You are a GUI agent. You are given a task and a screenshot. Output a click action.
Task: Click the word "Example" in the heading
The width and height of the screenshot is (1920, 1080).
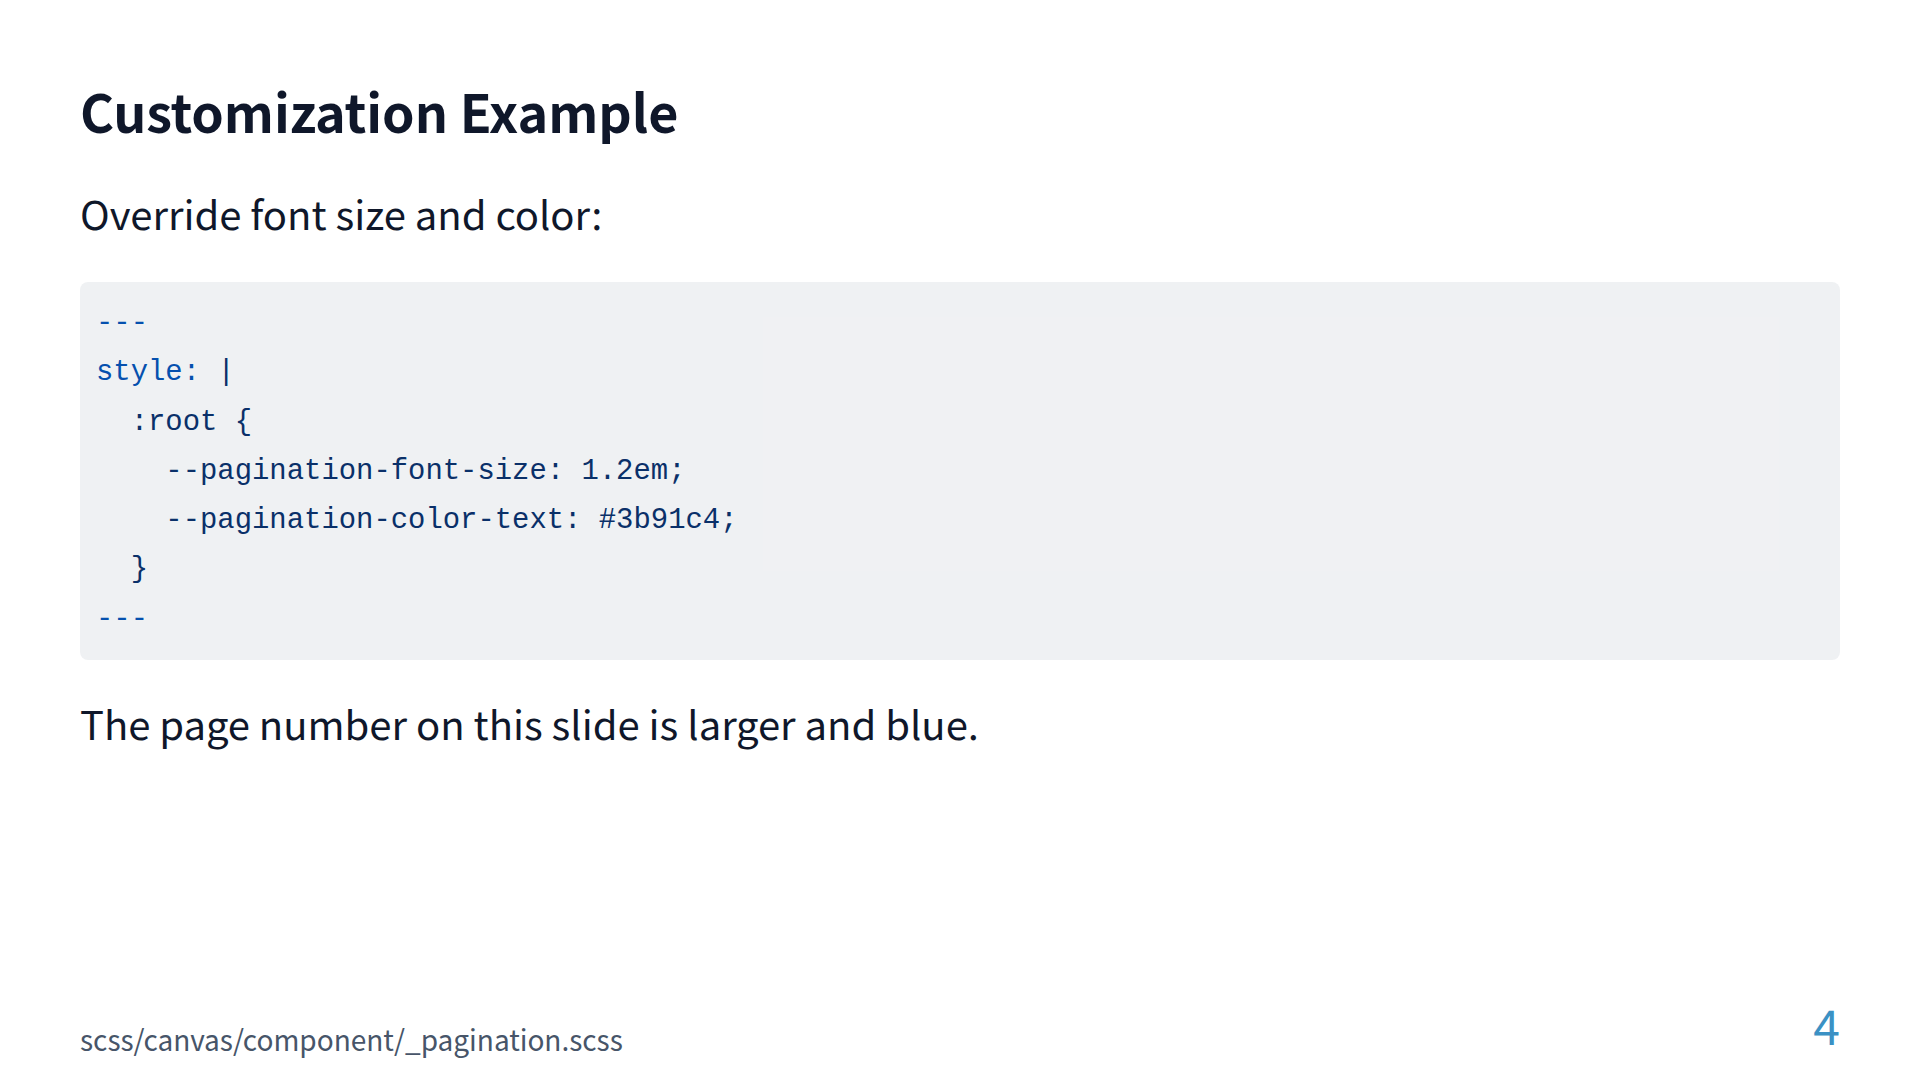568,114
